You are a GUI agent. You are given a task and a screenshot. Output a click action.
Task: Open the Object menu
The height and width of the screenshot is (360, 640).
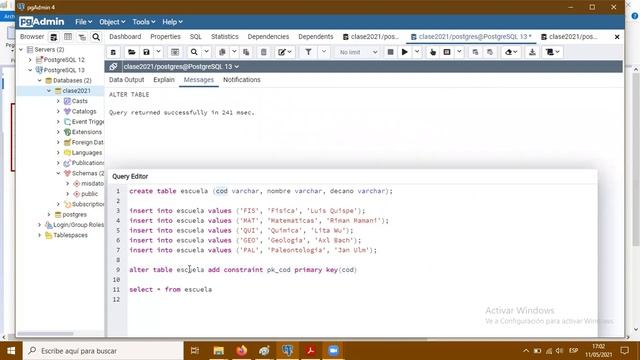112,22
